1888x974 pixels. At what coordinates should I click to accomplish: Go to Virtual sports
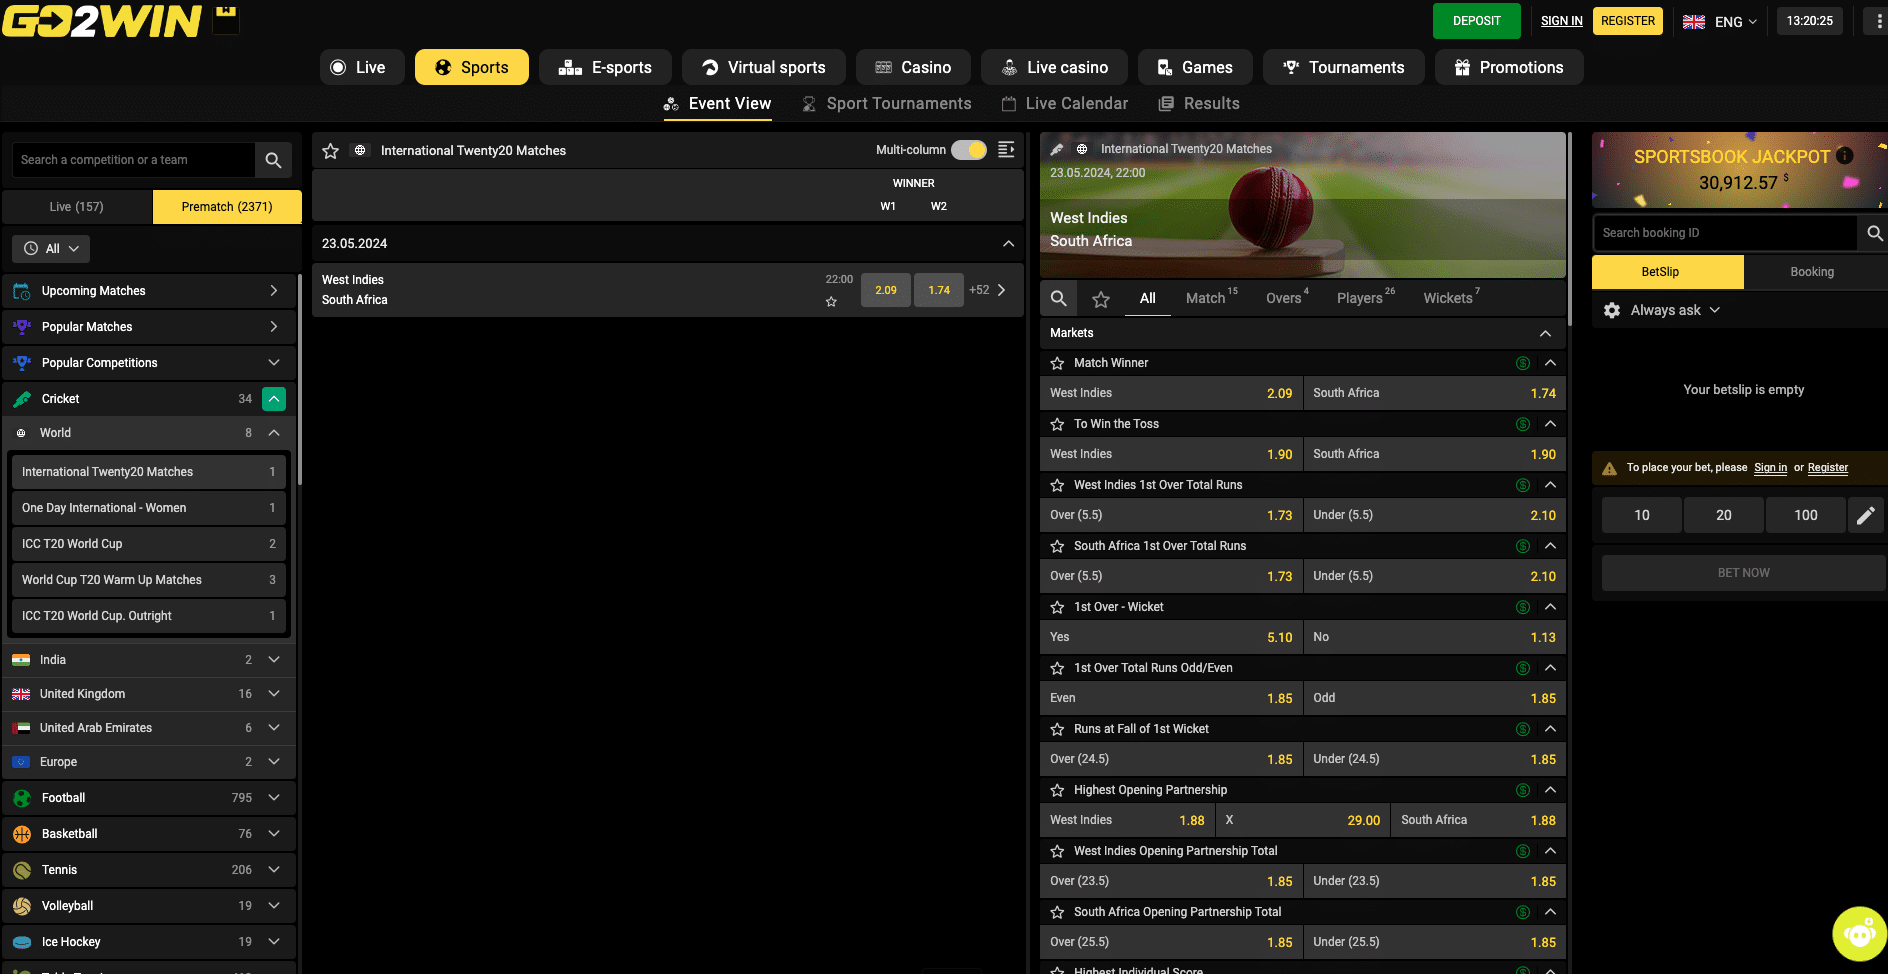pos(764,67)
